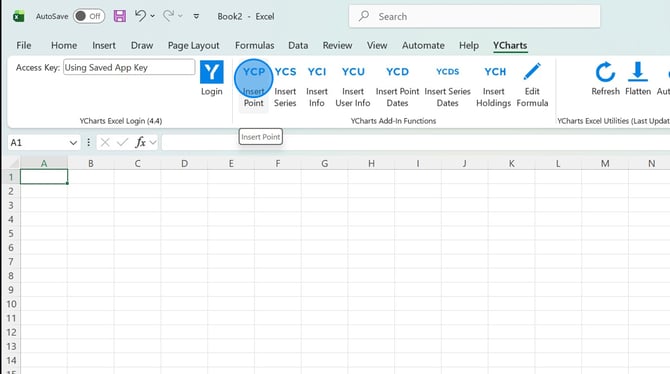The height and width of the screenshot is (374, 670).
Task: Open the View tab
Action: [x=377, y=45]
